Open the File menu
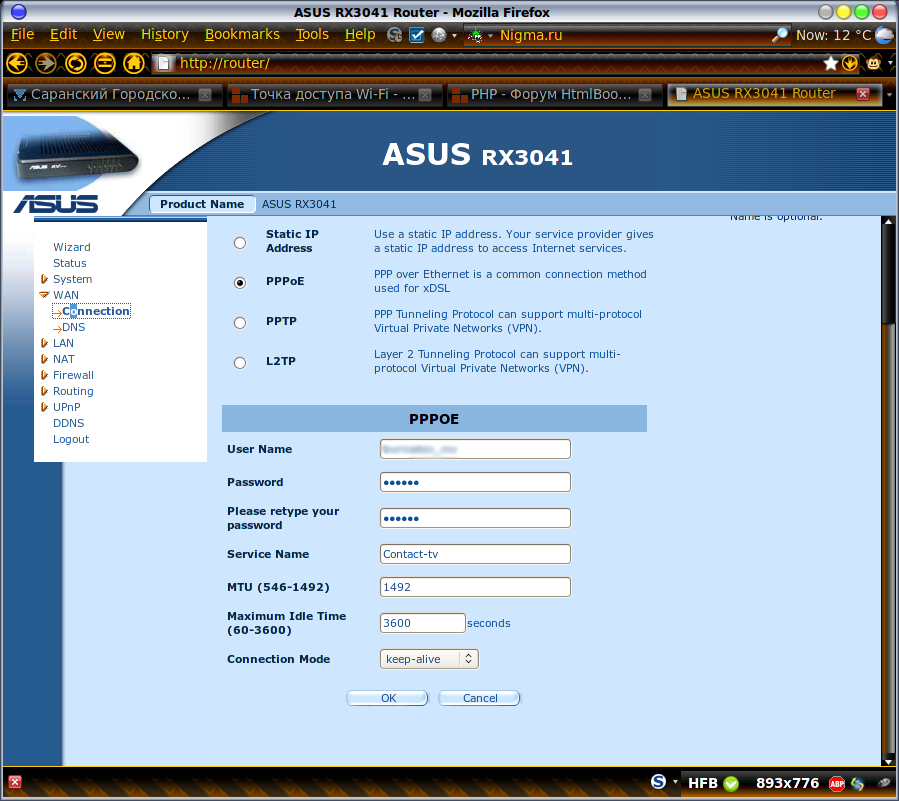Screen dimensions: 899x801 pyautogui.click(x=22, y=35)
